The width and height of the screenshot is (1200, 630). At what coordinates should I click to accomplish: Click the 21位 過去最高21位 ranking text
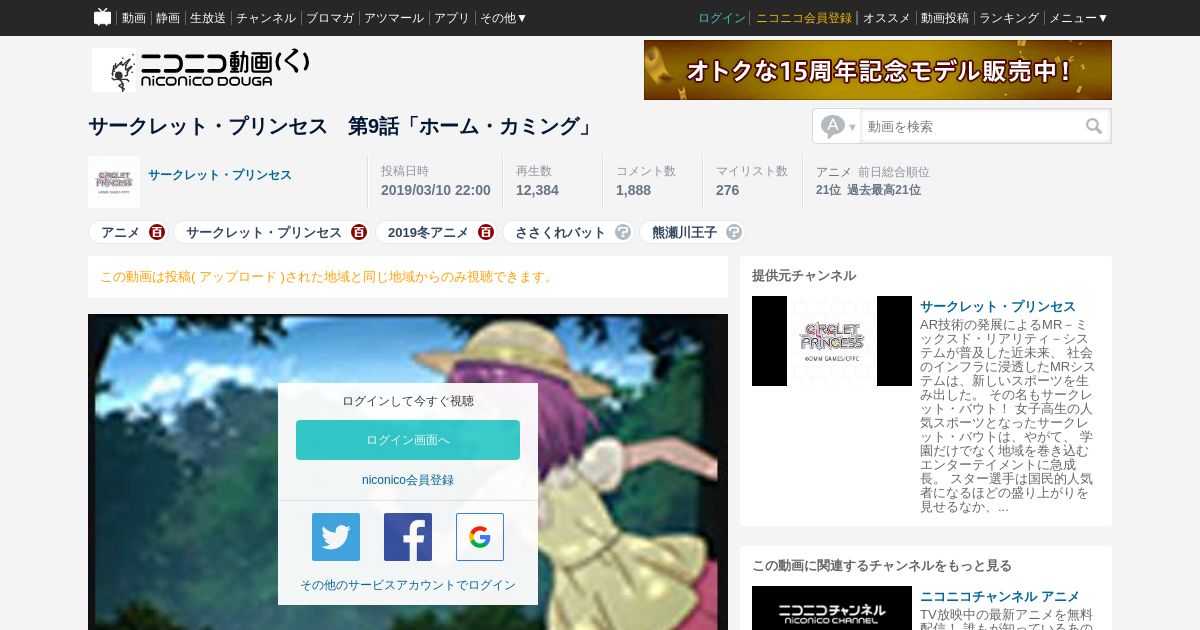click(868, 190)
